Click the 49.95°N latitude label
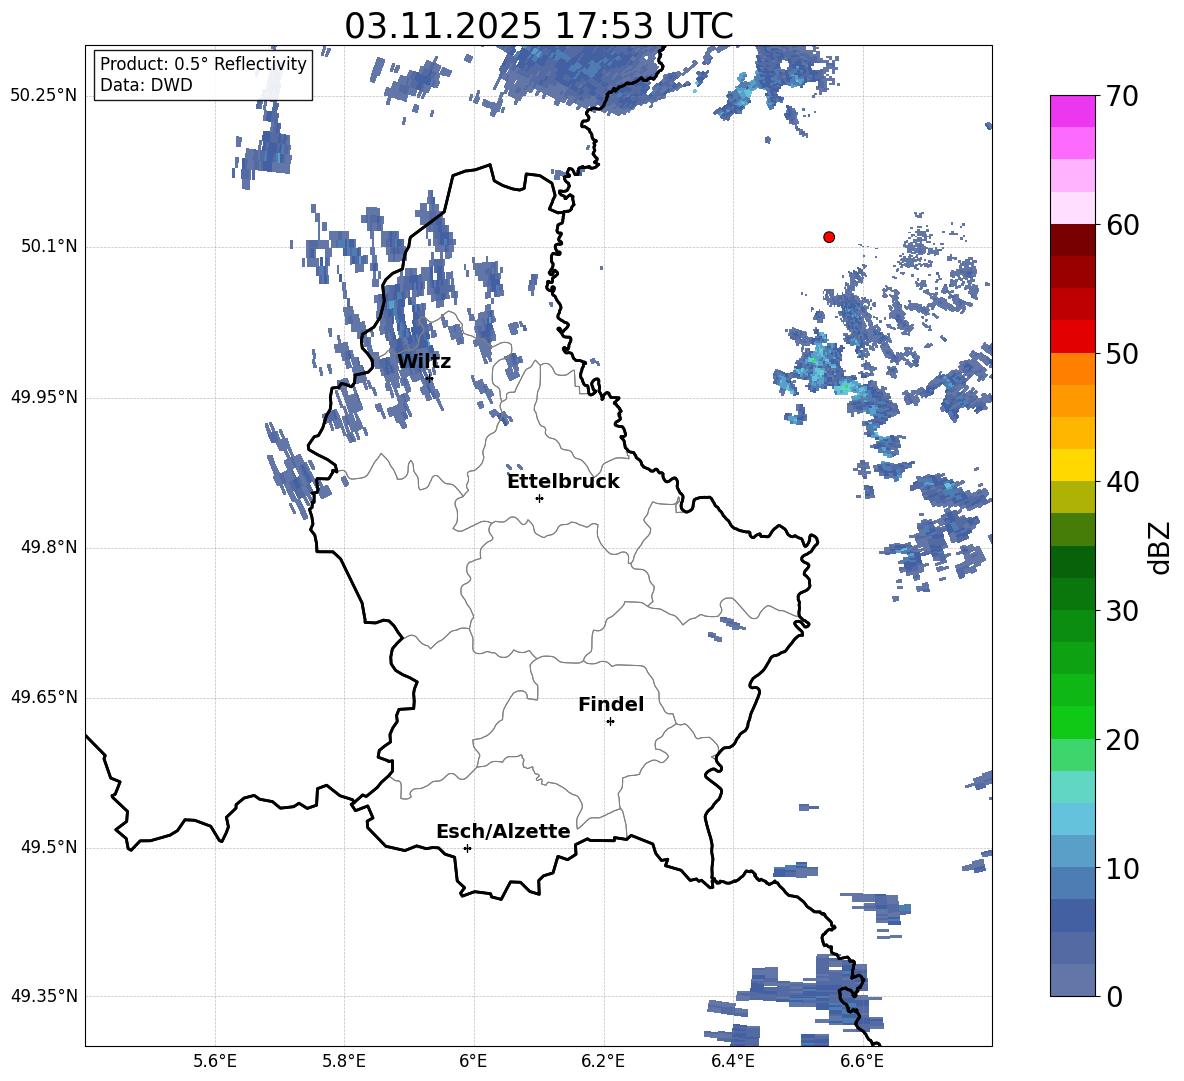Viewport: 1184px width, 1081px height. click(x=44, y=396)
